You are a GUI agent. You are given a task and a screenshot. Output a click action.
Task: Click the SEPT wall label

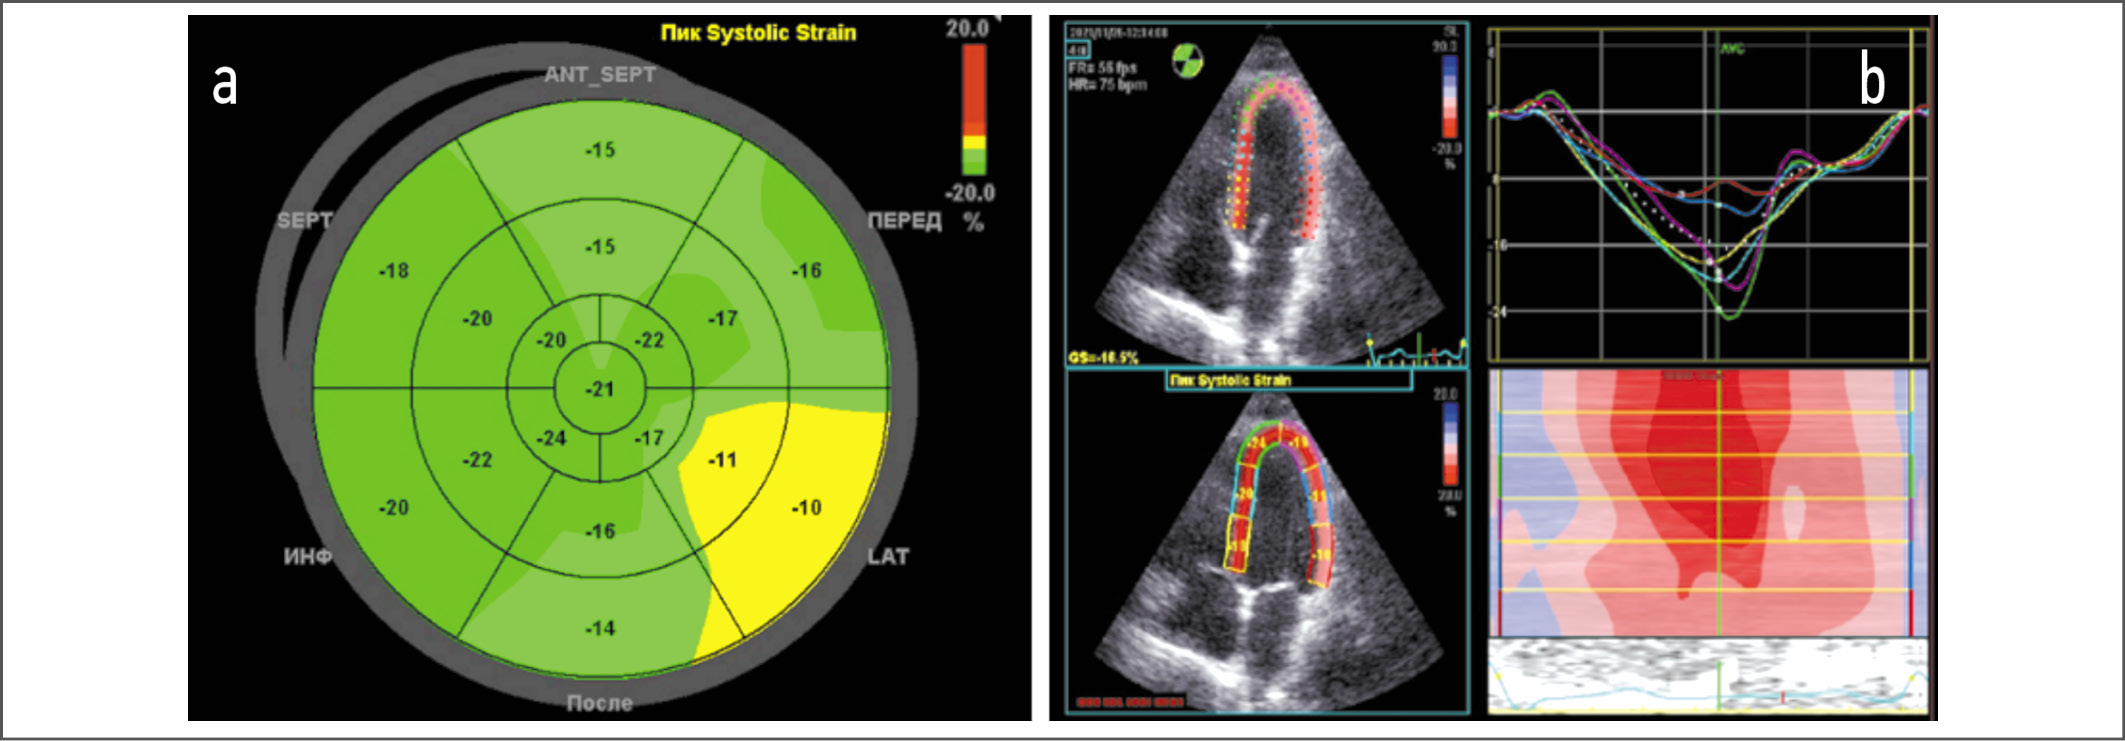tap(304, 220)
